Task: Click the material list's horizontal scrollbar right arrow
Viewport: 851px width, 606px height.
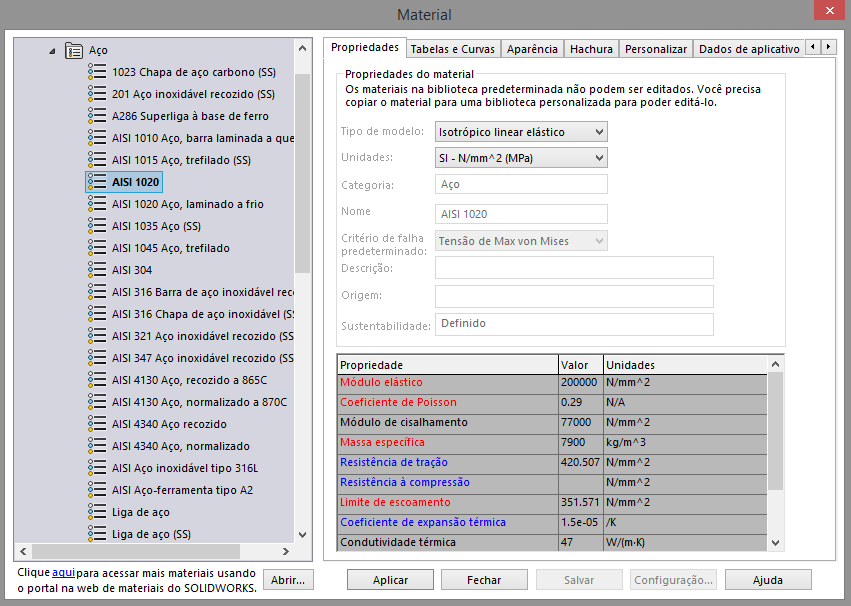Action: point(286,551)
